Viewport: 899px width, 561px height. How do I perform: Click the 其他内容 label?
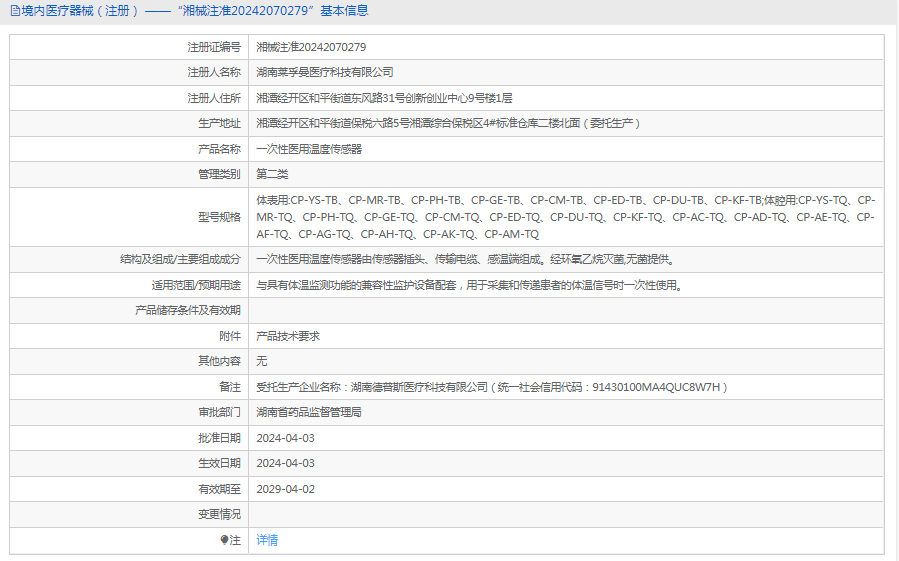point(219,361)
